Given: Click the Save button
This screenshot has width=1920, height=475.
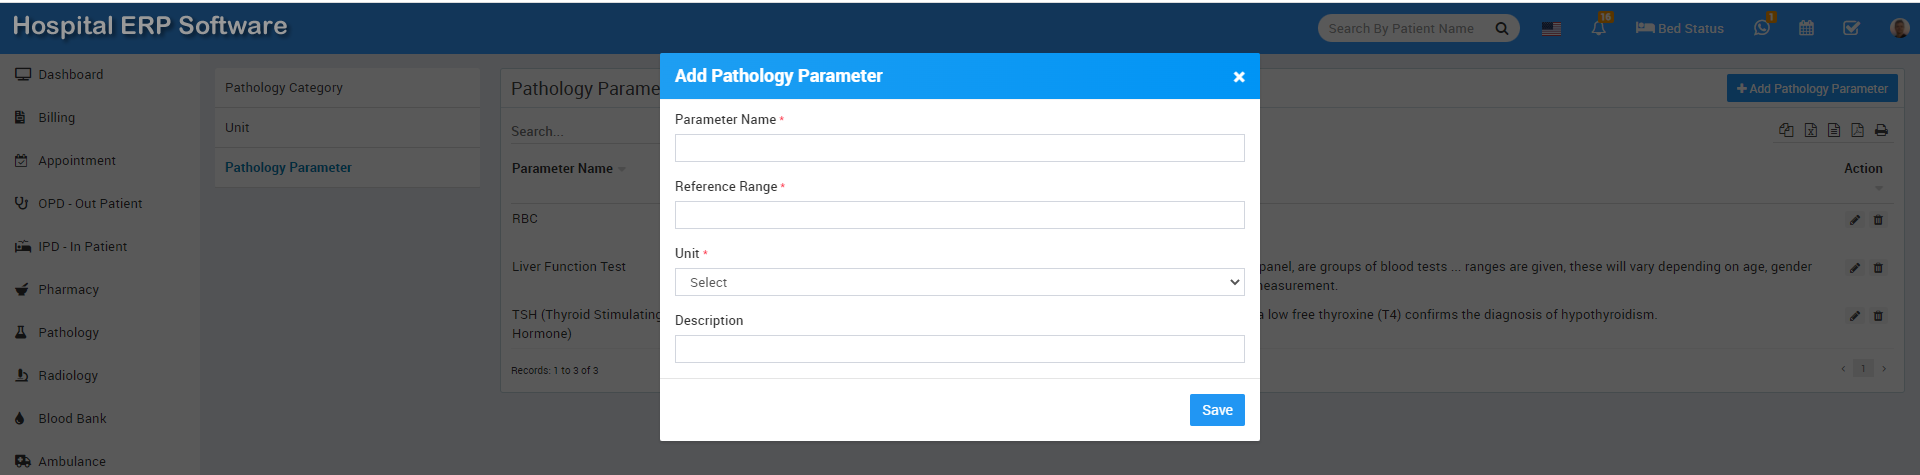Looking at the screenshot, I should tap(1216, 410).
